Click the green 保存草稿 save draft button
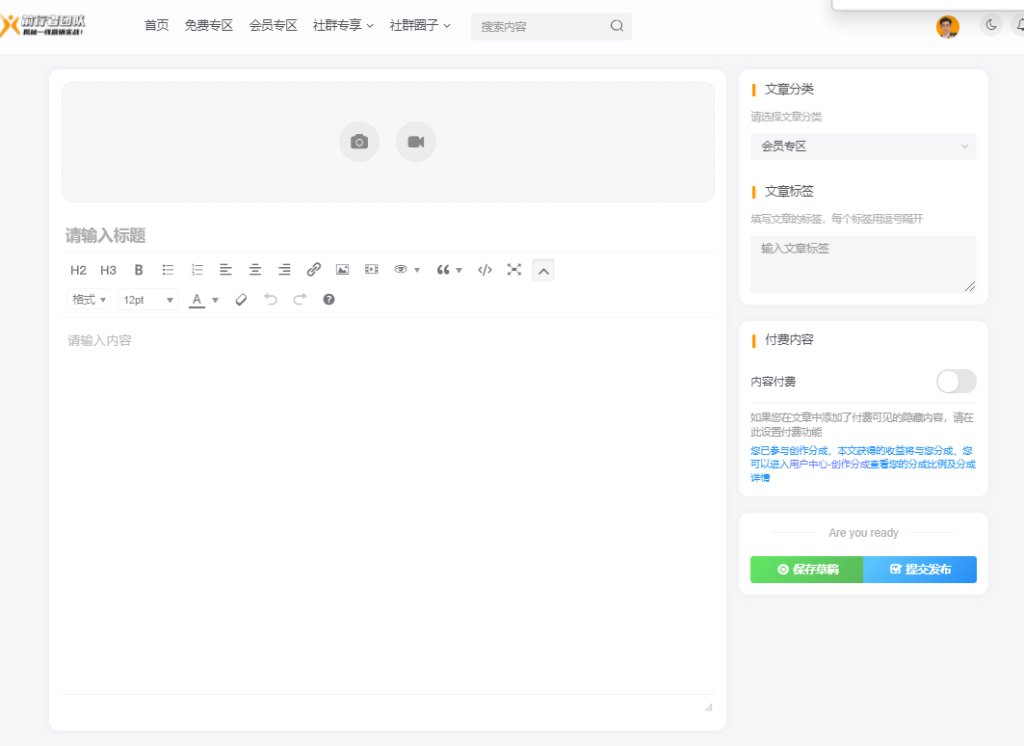The height and width of the screenshot is (746, 1024). tap(806, 569)
